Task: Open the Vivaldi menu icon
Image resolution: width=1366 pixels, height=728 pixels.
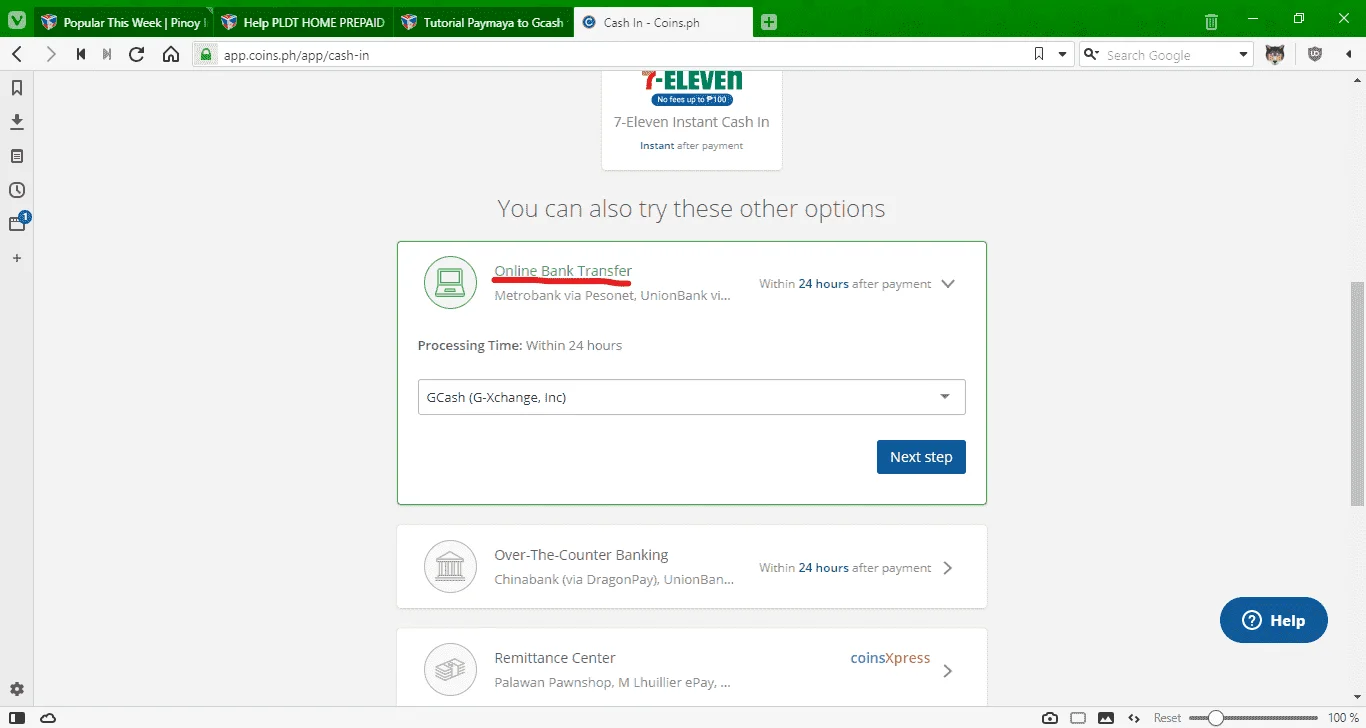Action: [x=17, y=21]
